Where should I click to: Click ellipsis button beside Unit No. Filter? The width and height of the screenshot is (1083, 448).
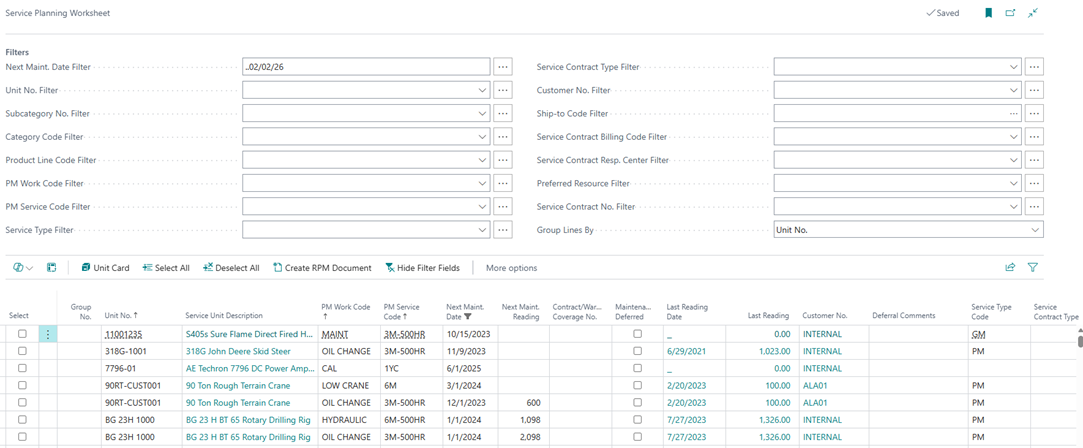[503, 90]
